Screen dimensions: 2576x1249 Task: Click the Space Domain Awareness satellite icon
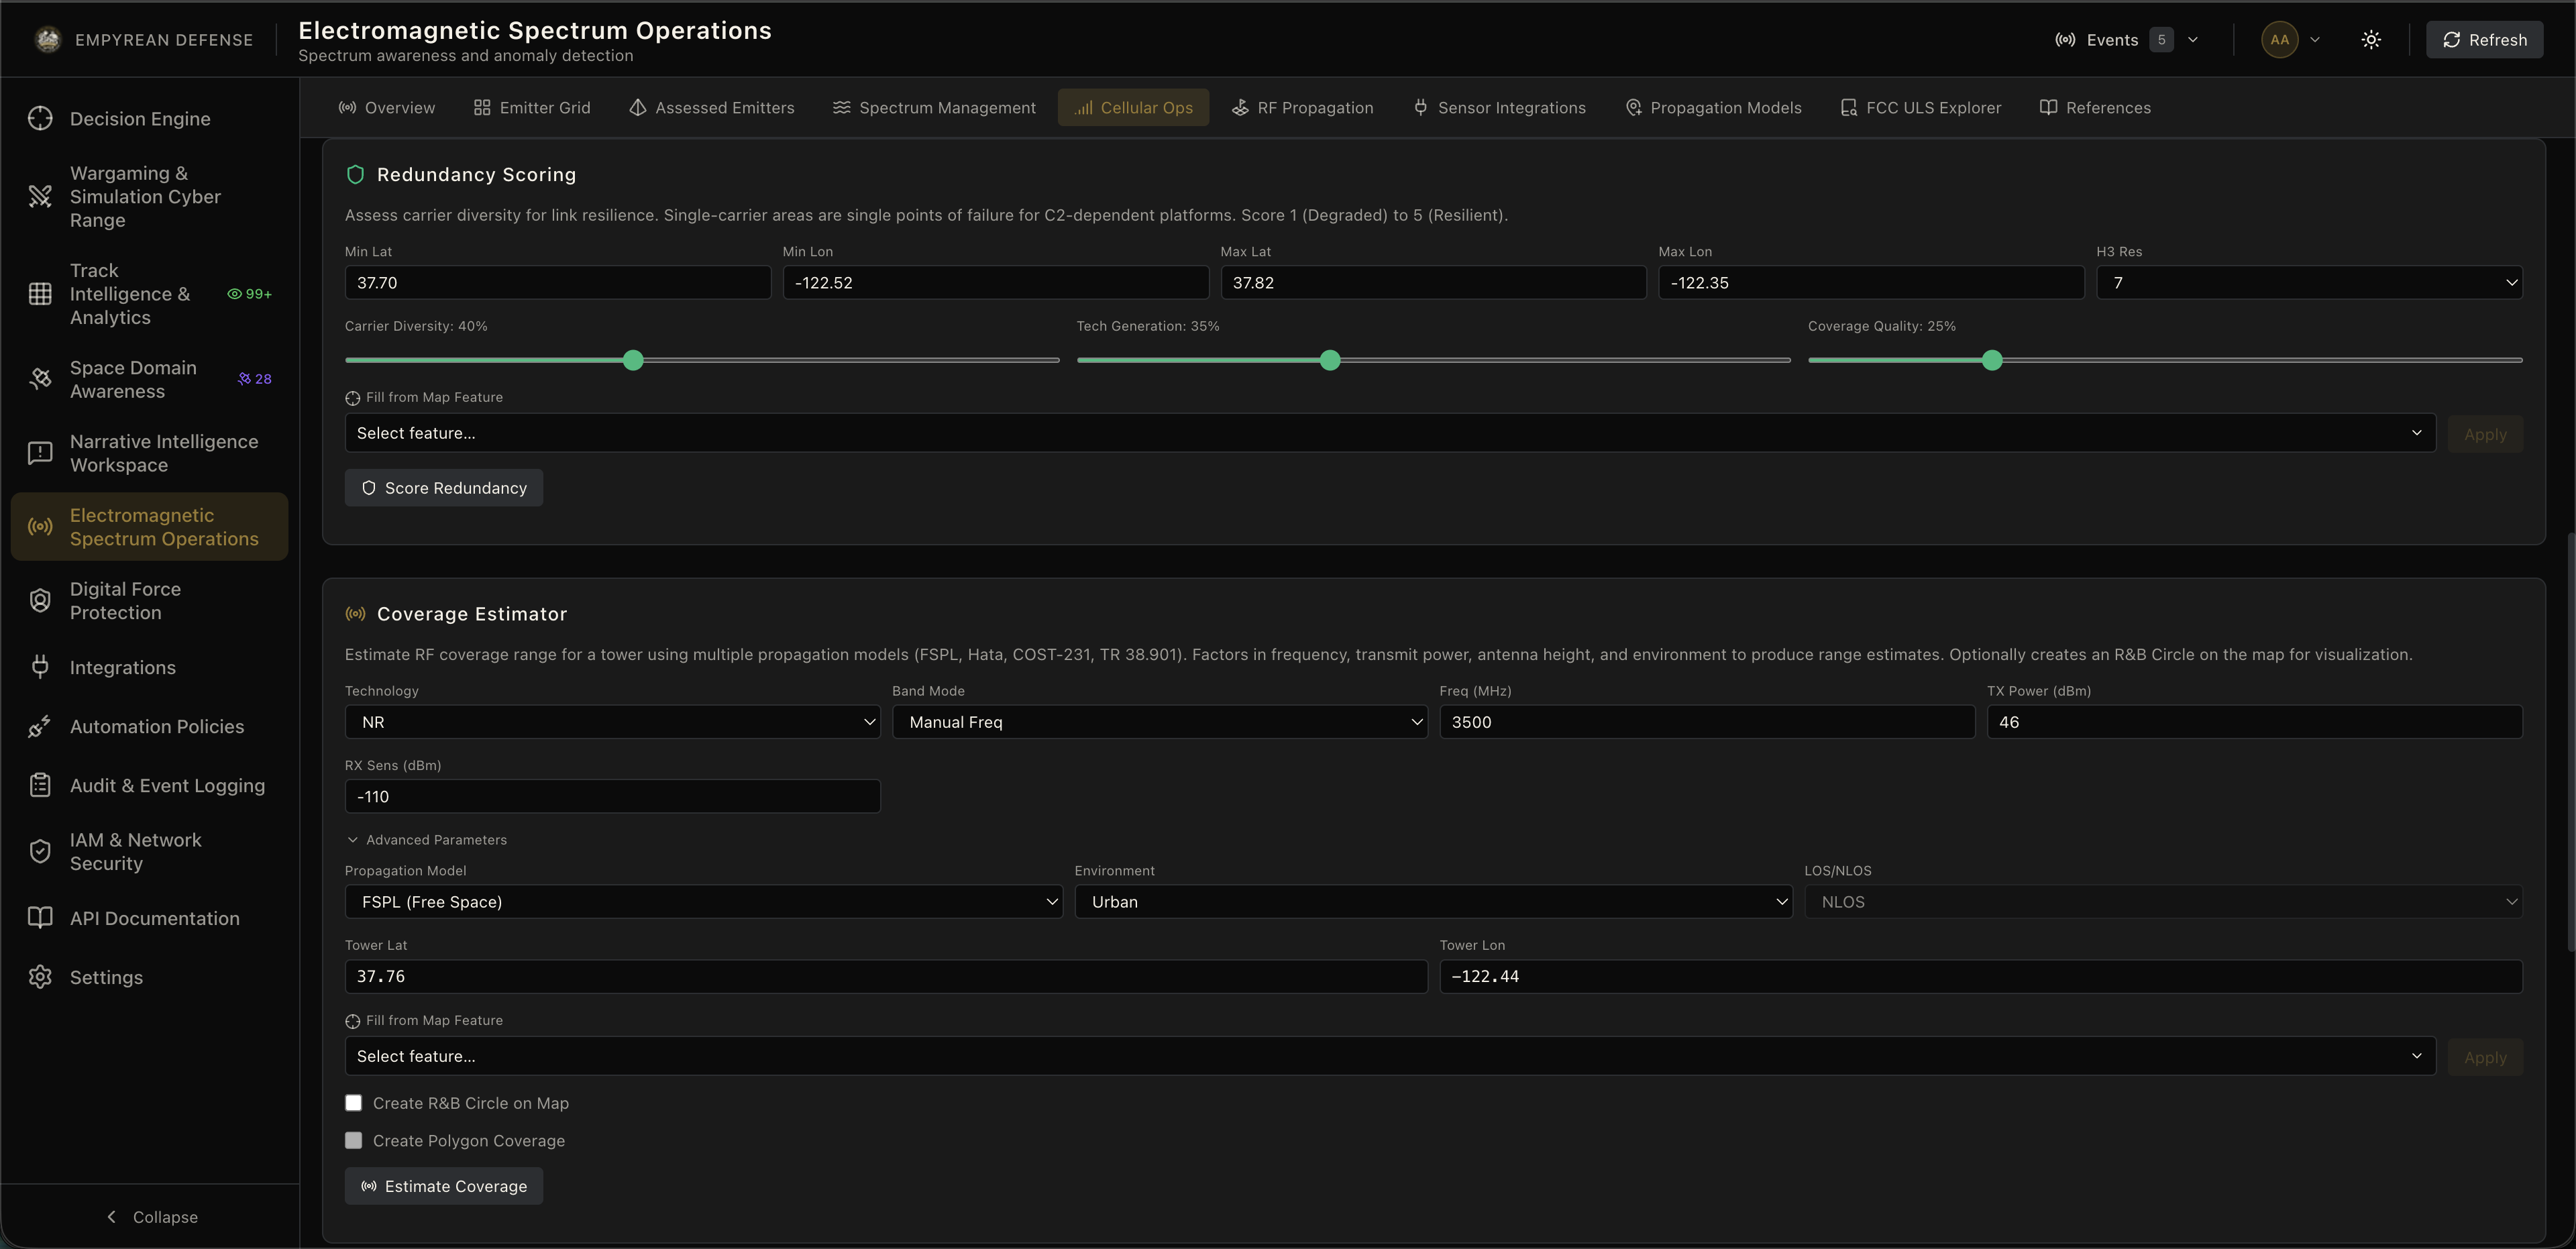pos(40,379)
